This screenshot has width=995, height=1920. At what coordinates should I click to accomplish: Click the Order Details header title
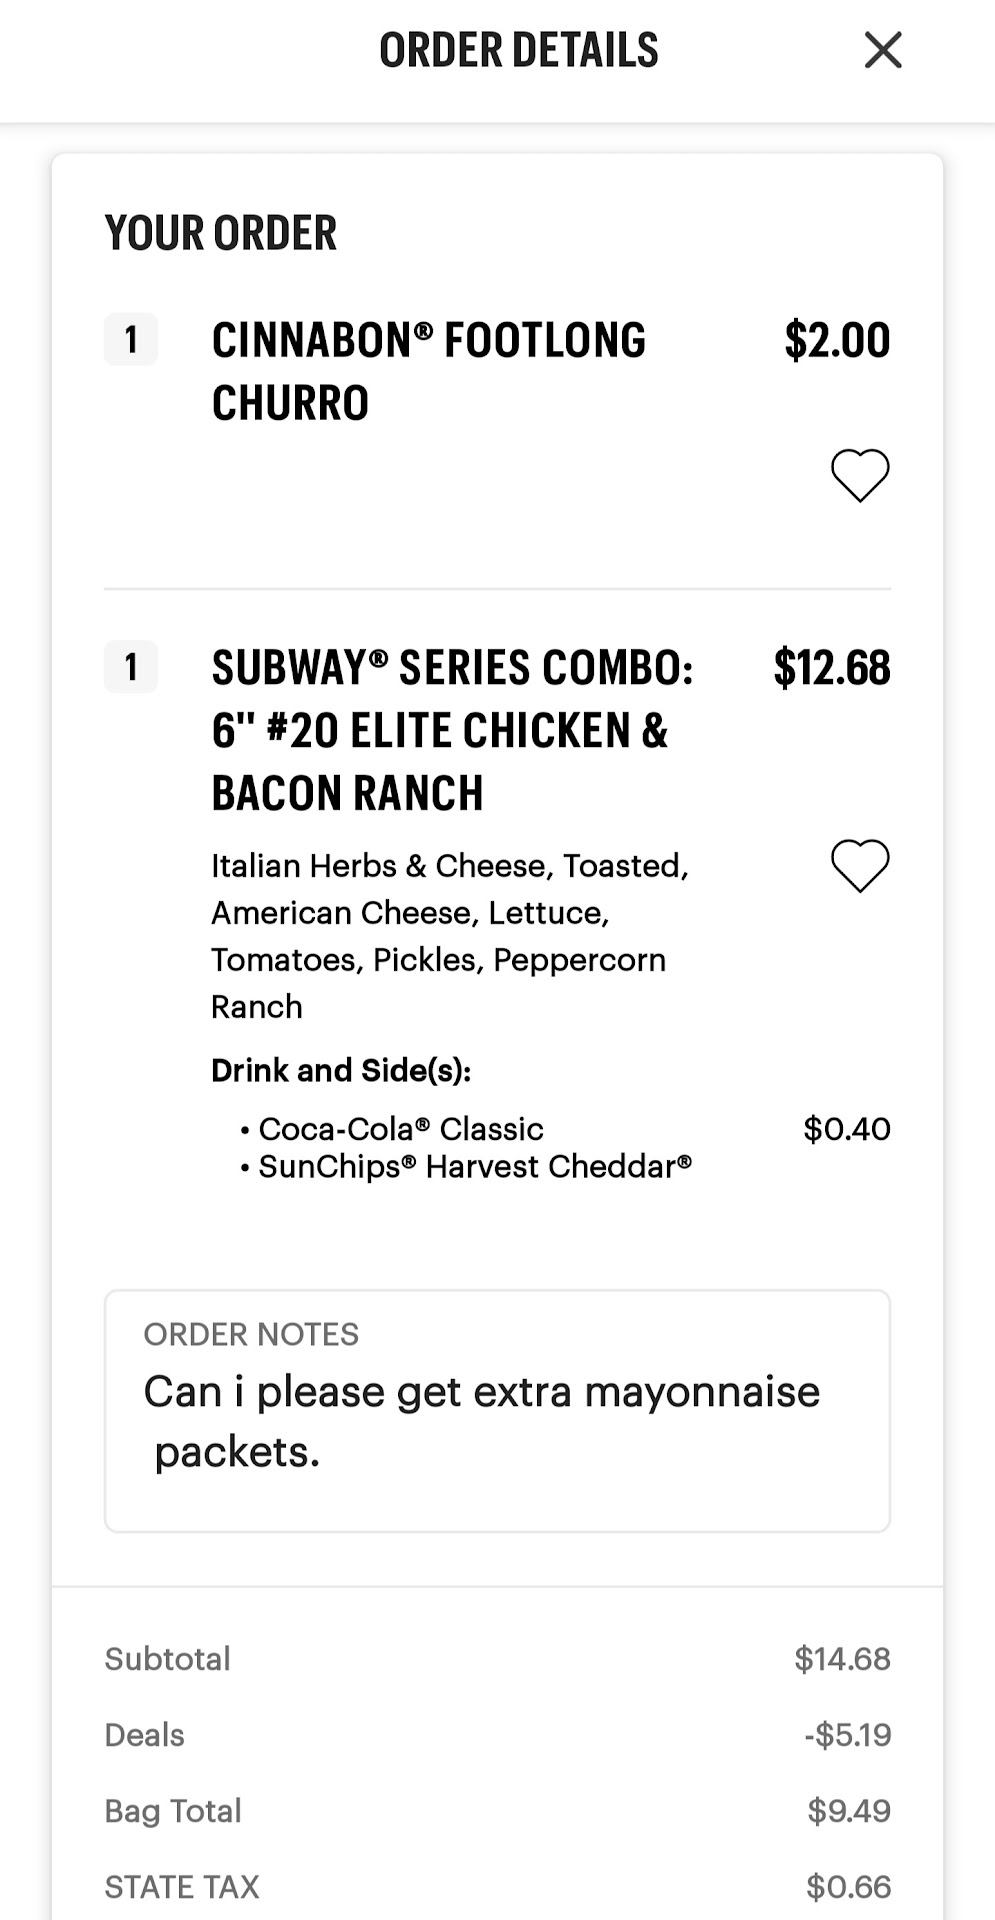point(518,50)
